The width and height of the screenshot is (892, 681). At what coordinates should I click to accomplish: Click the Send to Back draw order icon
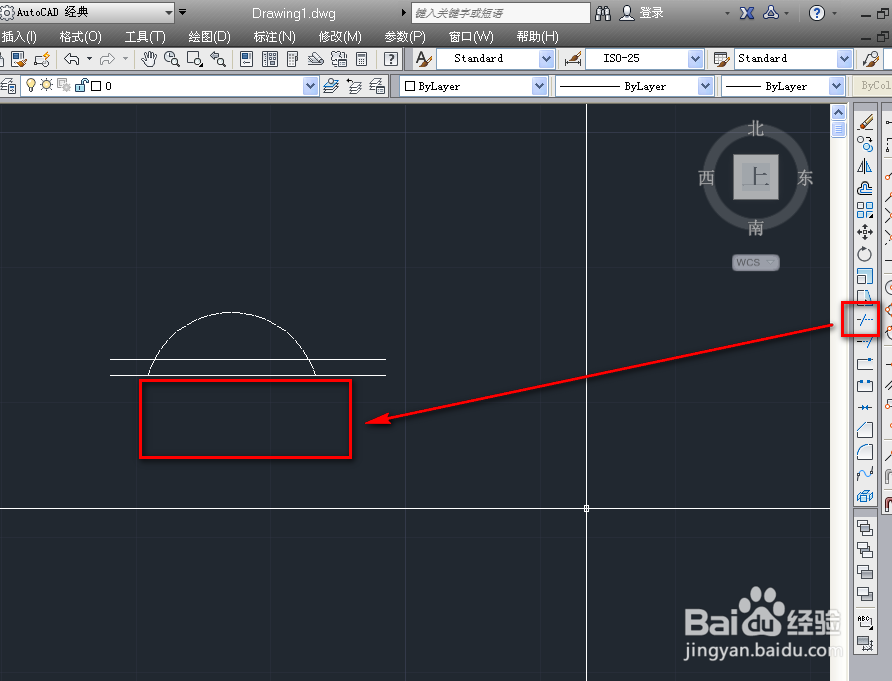tap(865, 550)
